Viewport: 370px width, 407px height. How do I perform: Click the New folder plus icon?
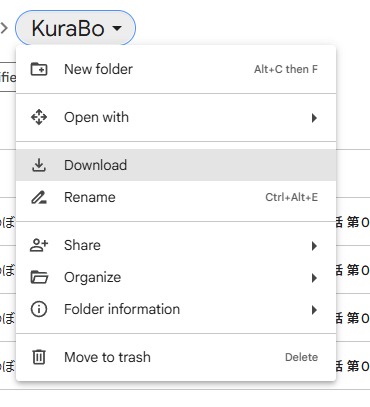click(x=39, y=69)
